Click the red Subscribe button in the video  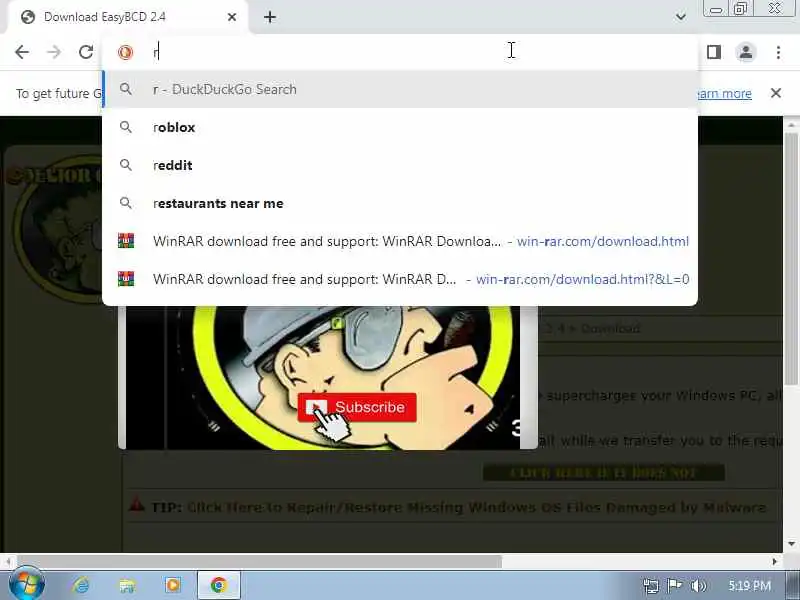357,407
